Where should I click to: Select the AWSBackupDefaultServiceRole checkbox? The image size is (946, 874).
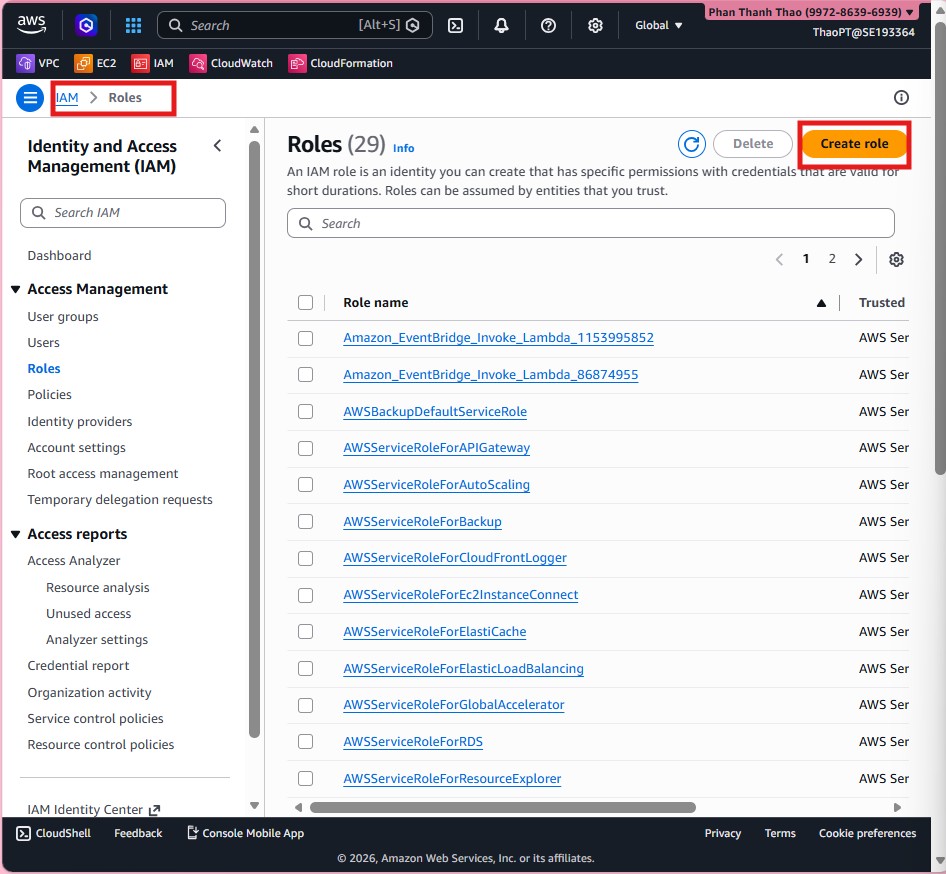[x=306, y=412]
